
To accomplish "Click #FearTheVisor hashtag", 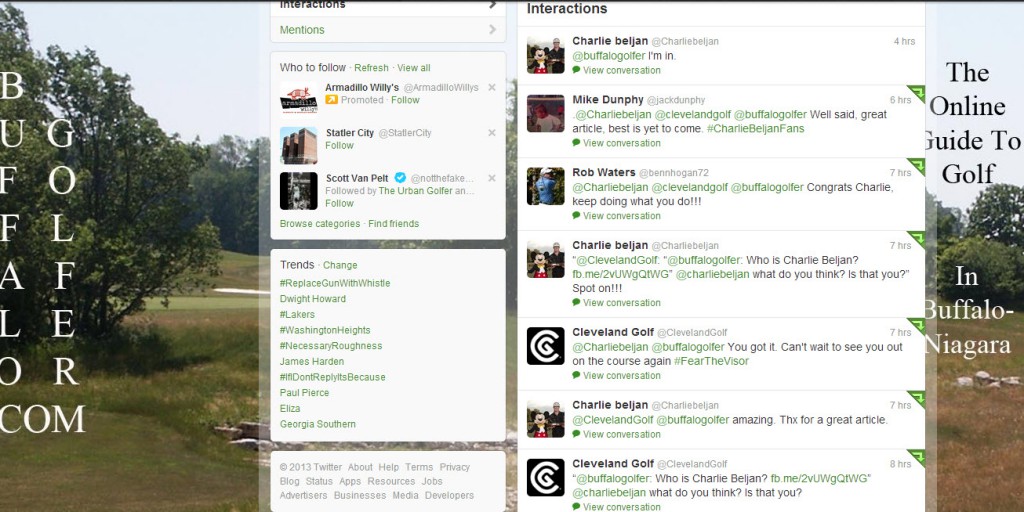I will click(711, 361).
